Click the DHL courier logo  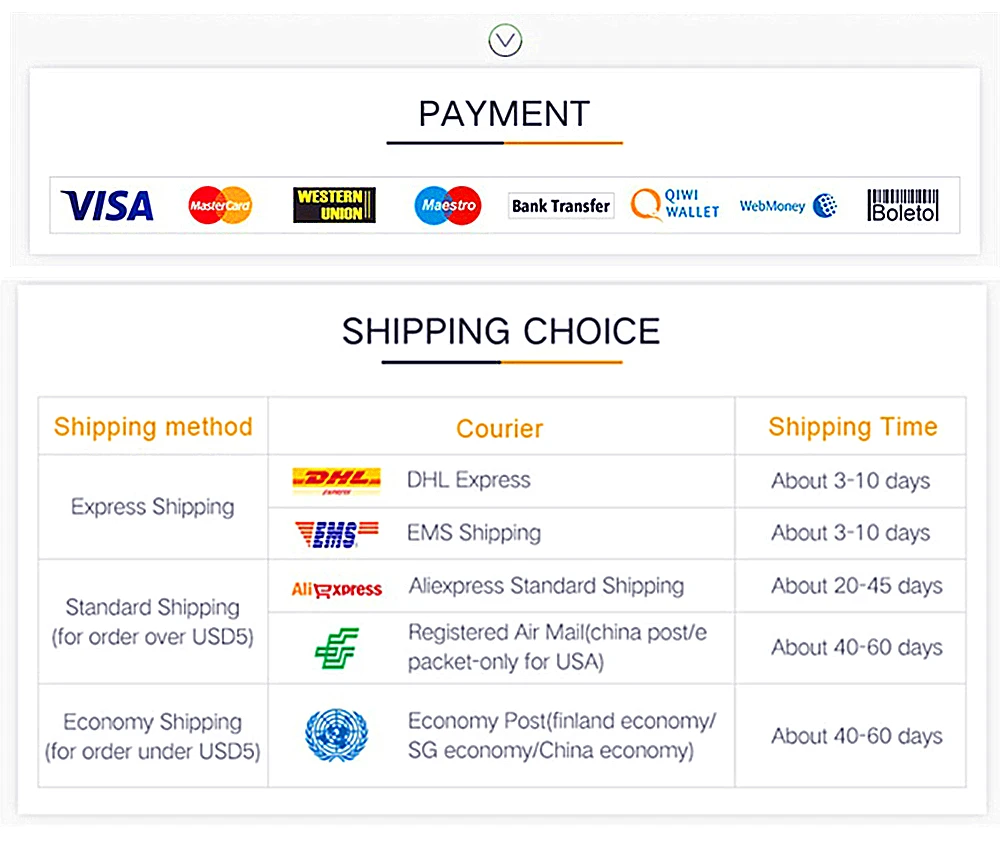point(336,481)
